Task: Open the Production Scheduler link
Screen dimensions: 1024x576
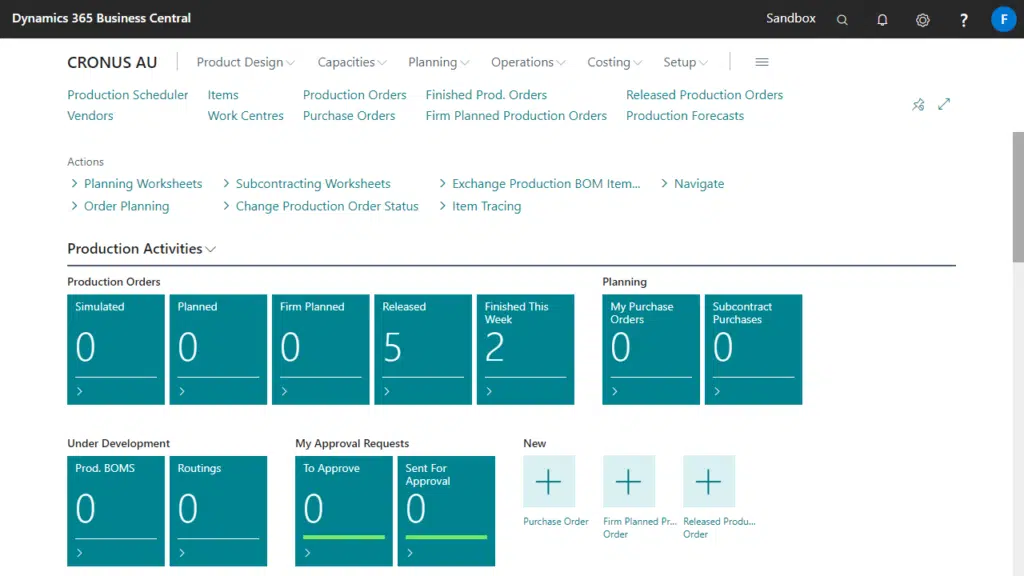Action: [127, 95]
